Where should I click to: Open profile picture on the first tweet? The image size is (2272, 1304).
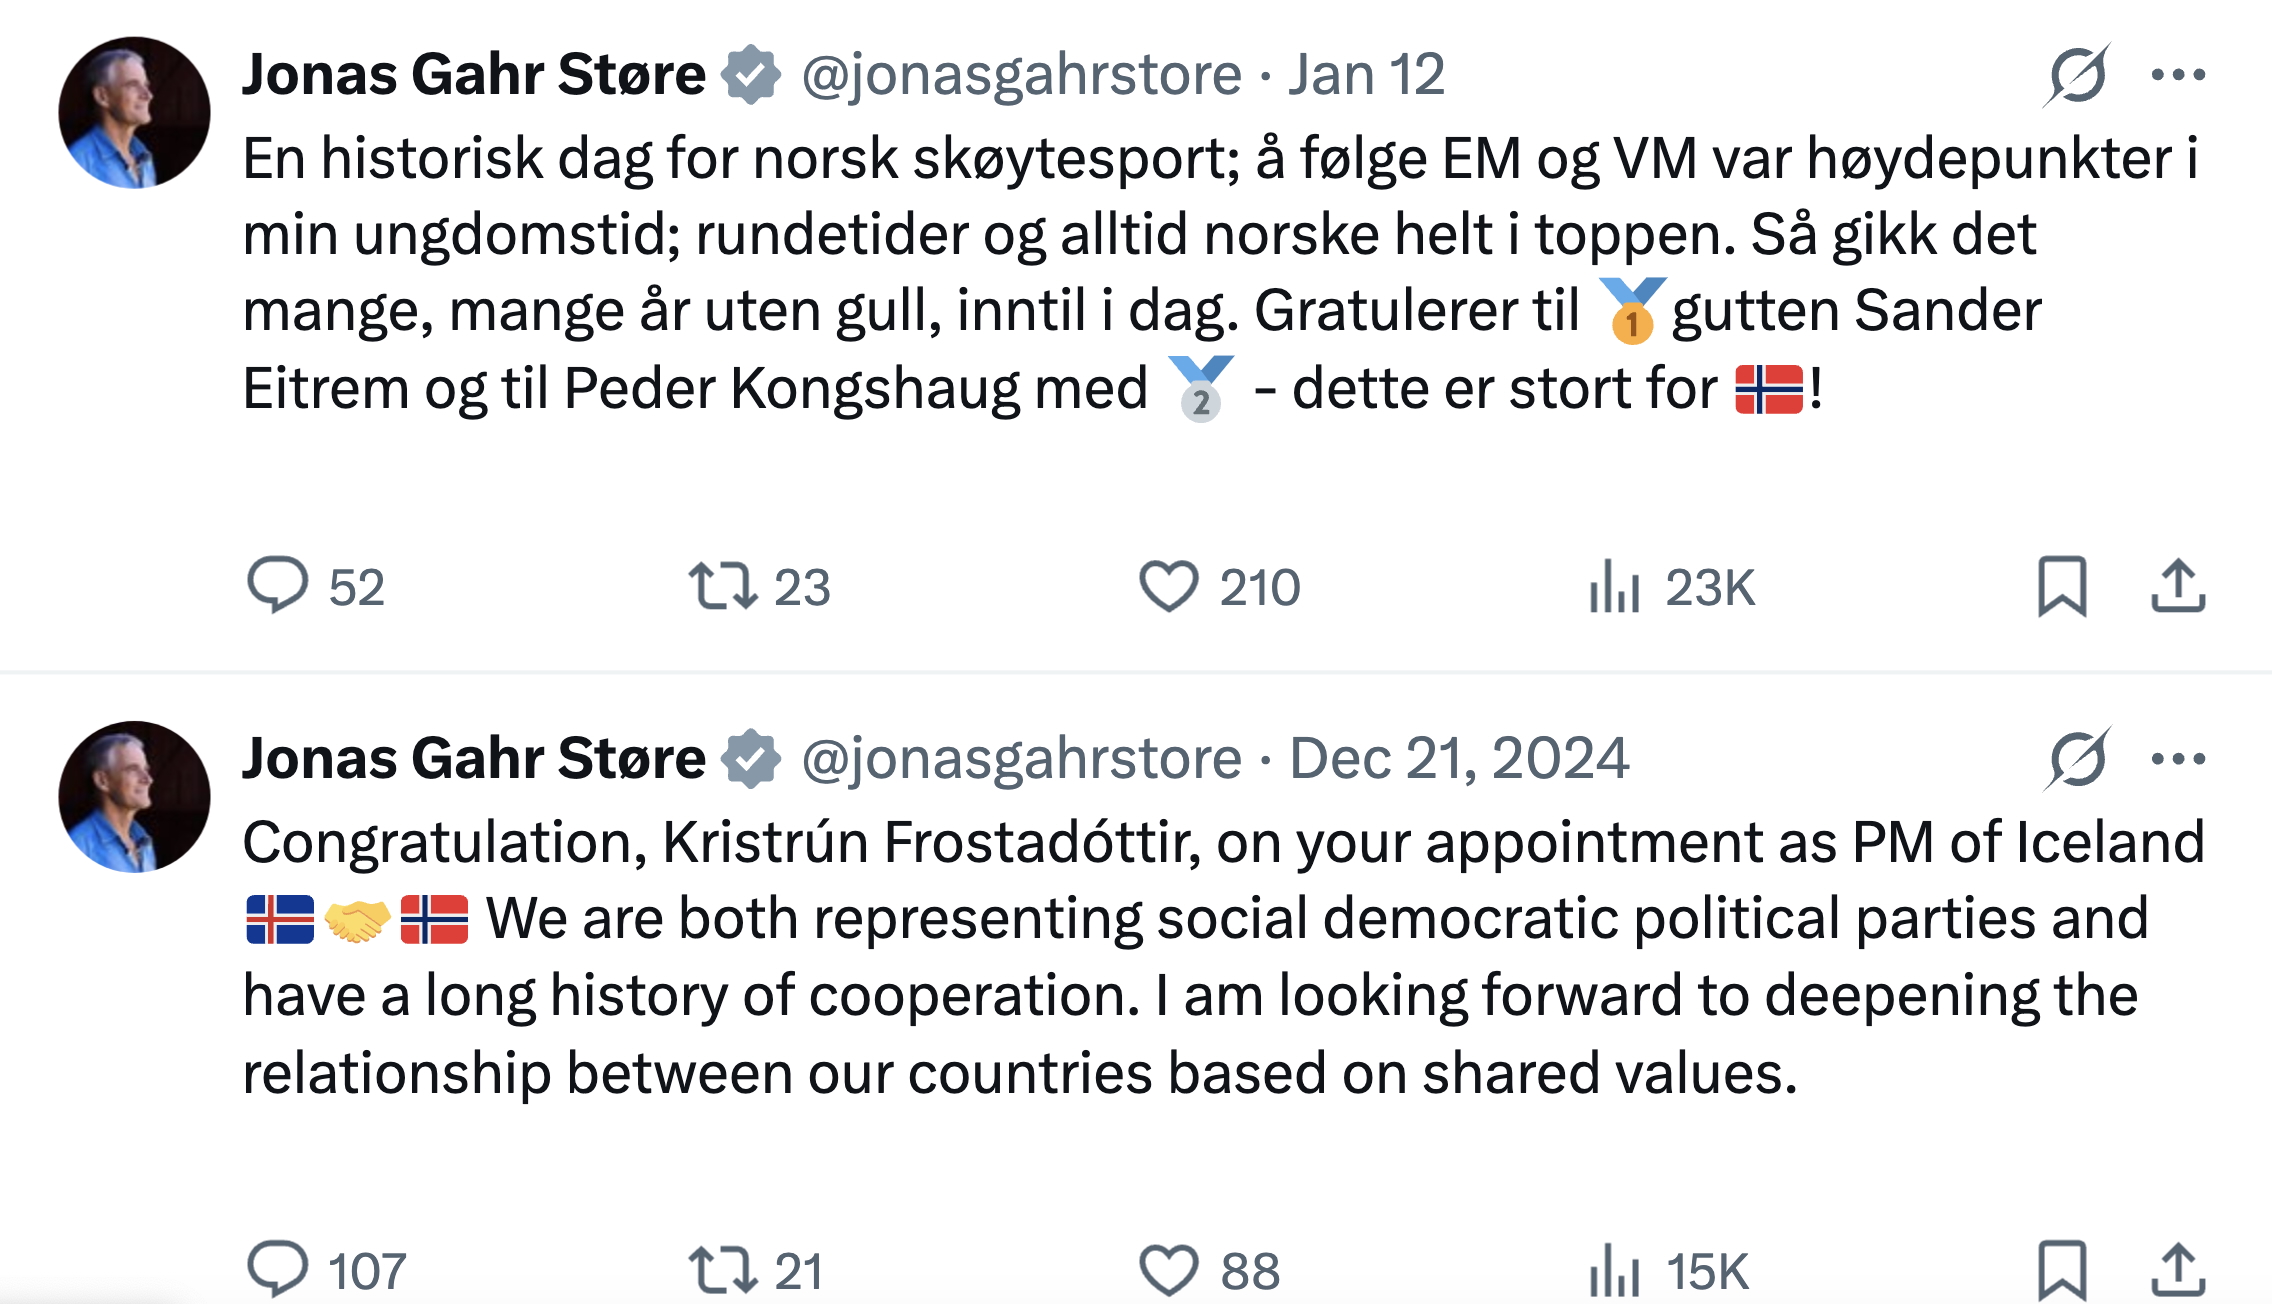pyautogui.click(x=134, y=112)
